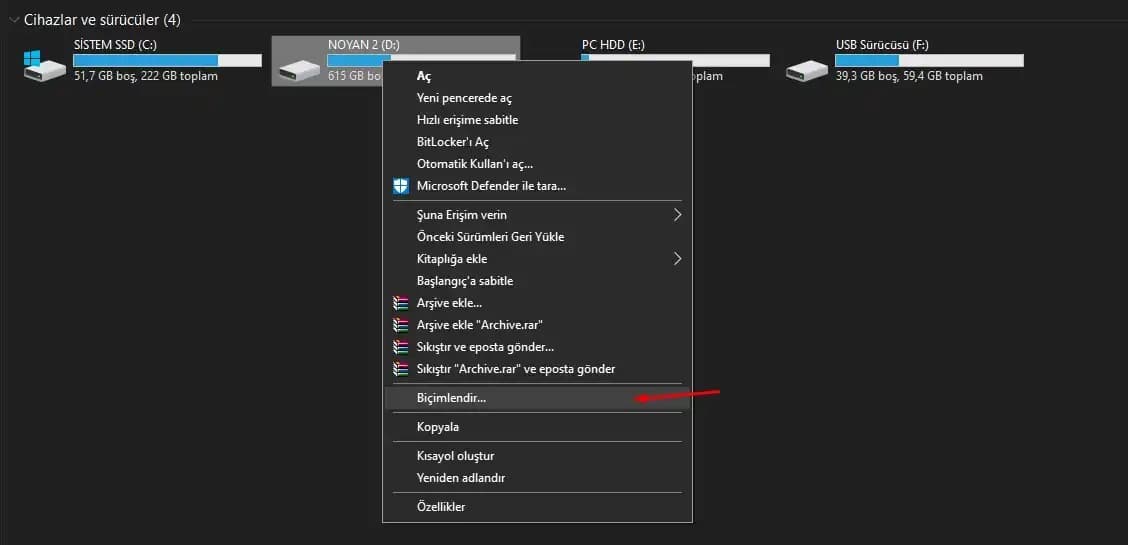Click the PC HDD (E:) drive label
Viewport: 1128px width, 545px height.
click(611, 45)
